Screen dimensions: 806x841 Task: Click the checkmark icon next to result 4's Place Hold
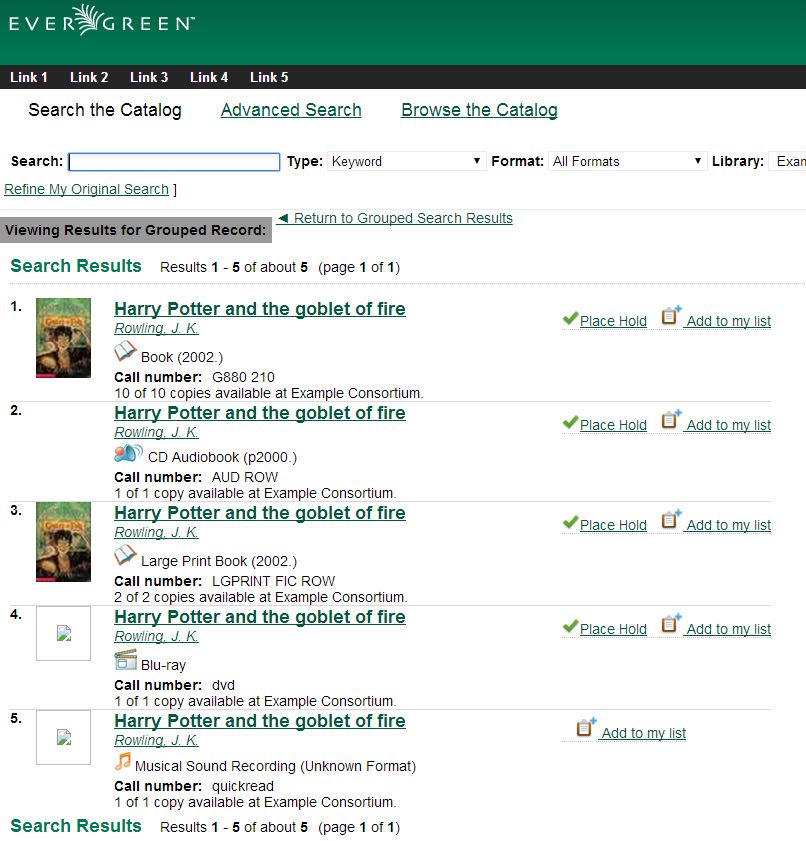[570, 625]
